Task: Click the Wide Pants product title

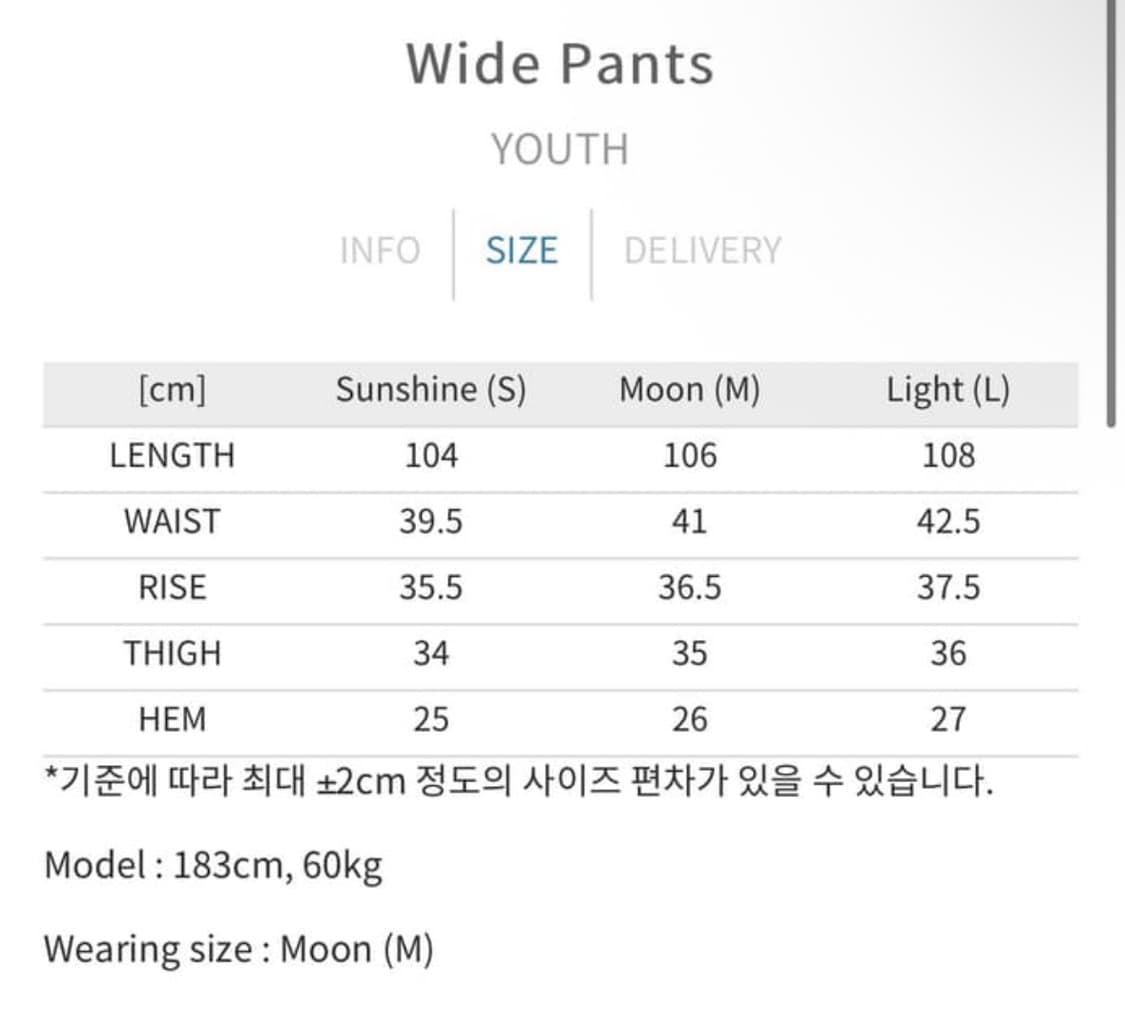Action: [x=560, y=63]
